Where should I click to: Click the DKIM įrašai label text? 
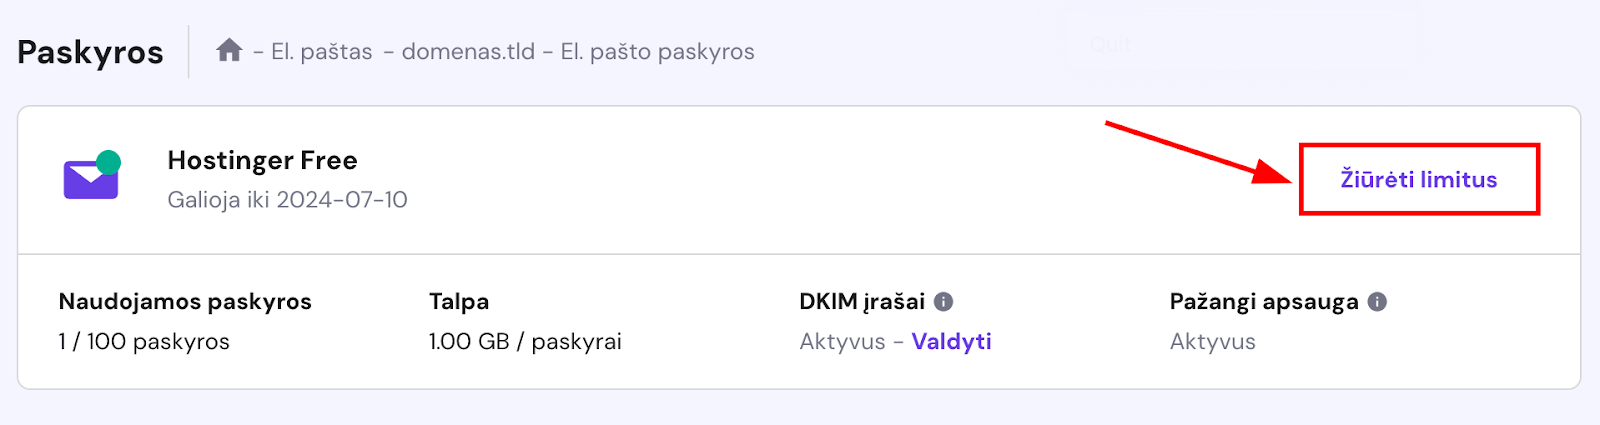coord(861,301)
